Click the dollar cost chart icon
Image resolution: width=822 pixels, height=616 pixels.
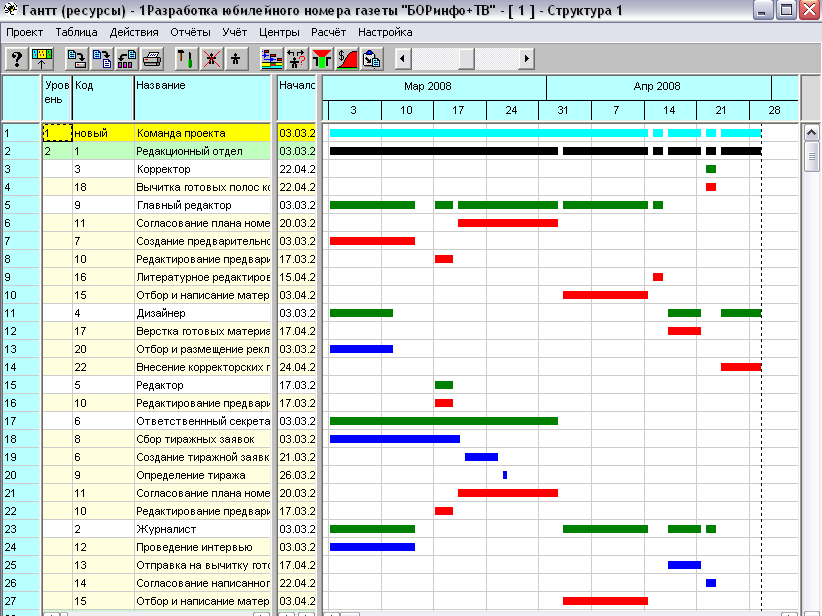click(347, 59)
